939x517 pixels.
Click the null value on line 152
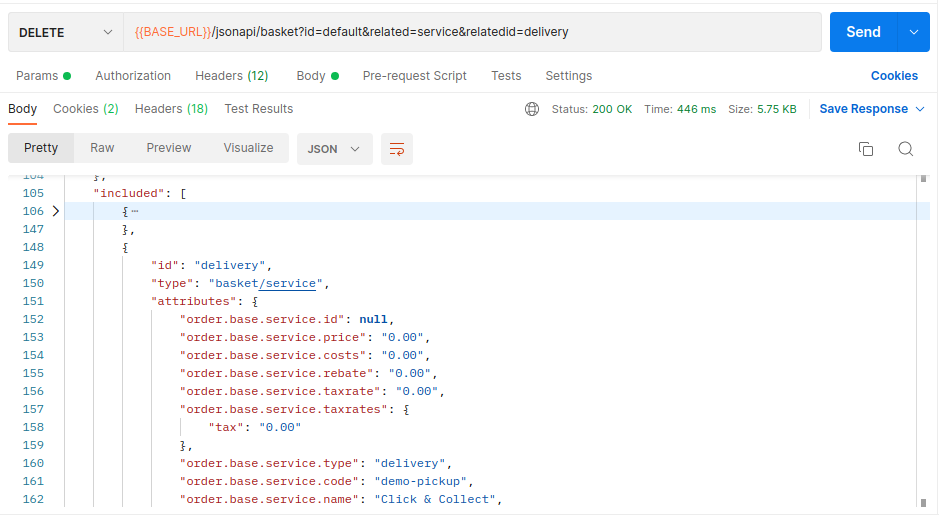(x=374, y=319)
